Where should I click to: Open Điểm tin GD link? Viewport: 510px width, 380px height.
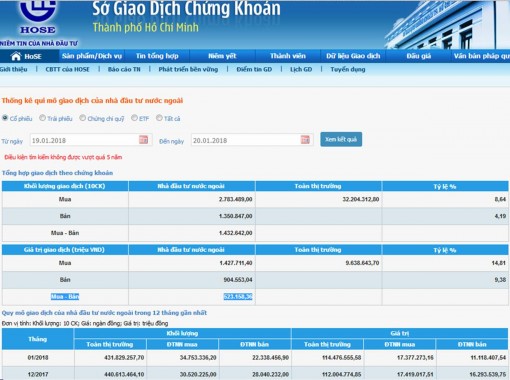pyautogui.click(x=254, y=69)
